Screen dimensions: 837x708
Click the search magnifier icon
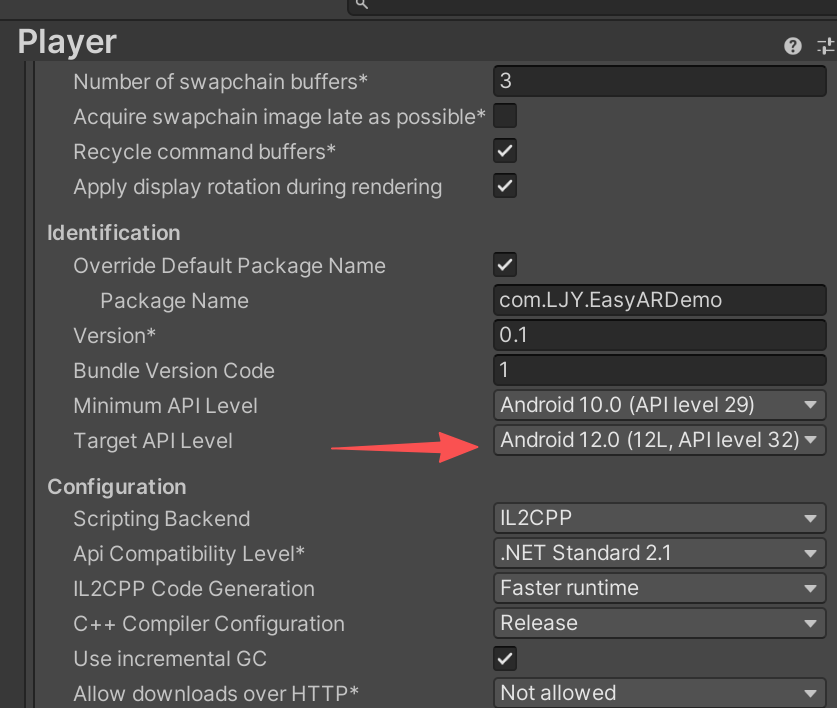tap(361, 6)
